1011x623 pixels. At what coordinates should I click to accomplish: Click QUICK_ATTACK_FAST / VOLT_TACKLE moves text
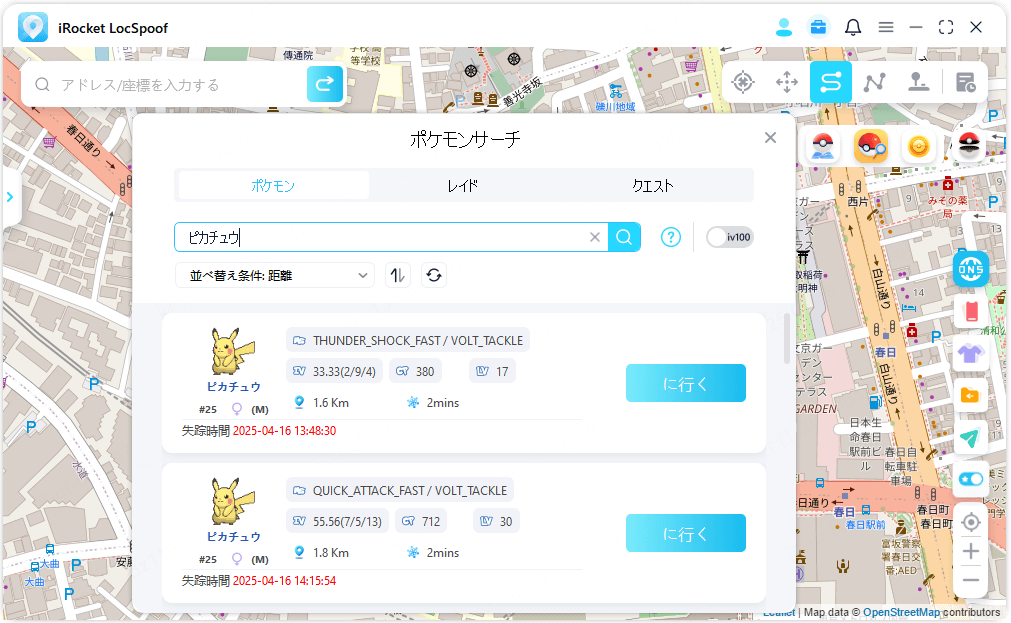click(410, 491)
